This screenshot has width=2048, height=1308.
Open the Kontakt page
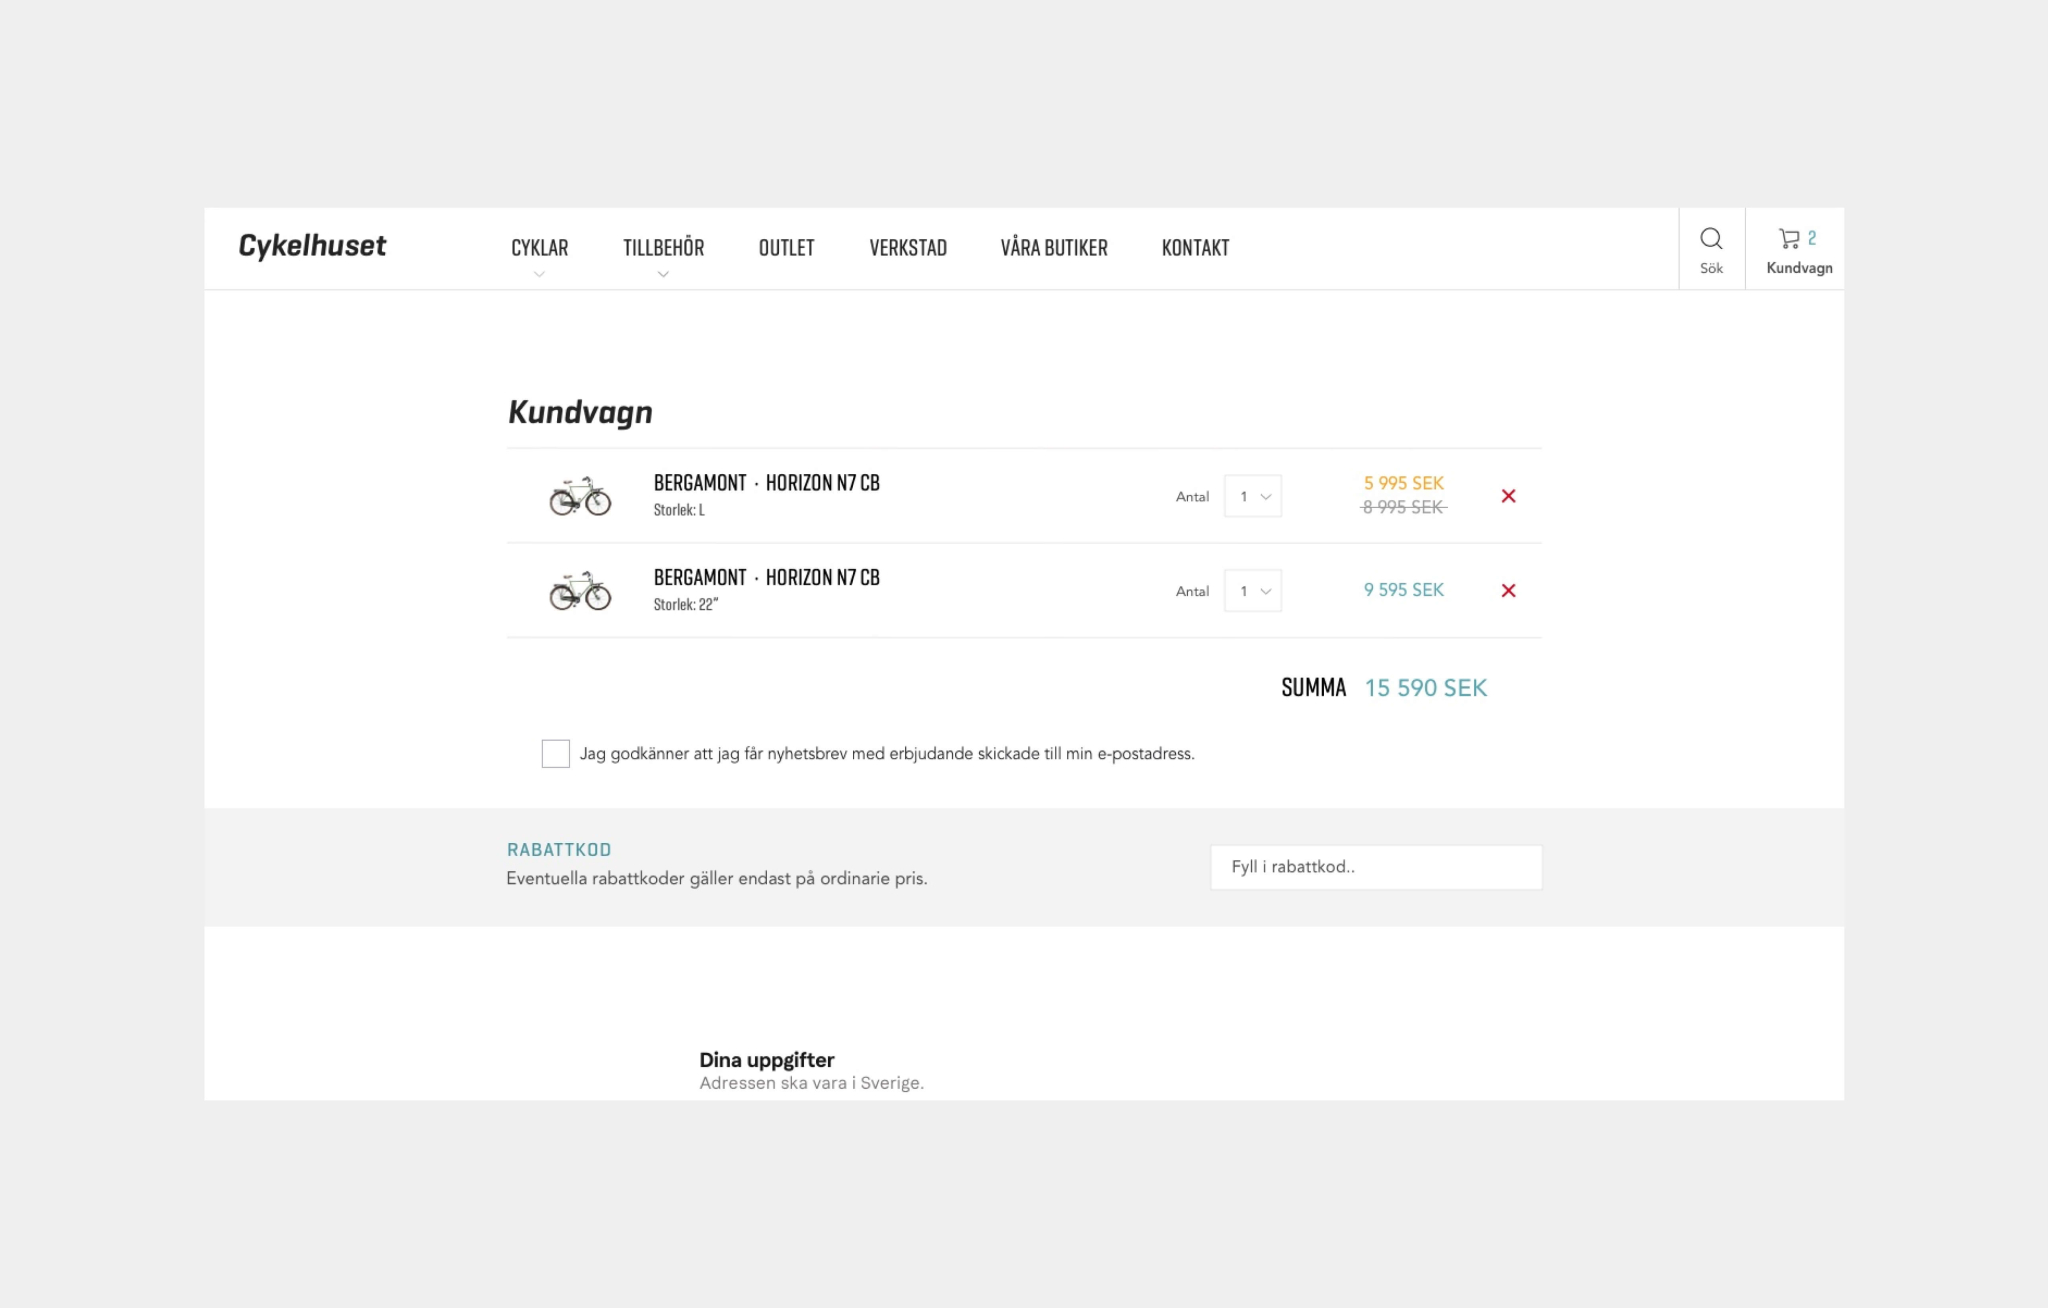click(x=1195, y=248)
